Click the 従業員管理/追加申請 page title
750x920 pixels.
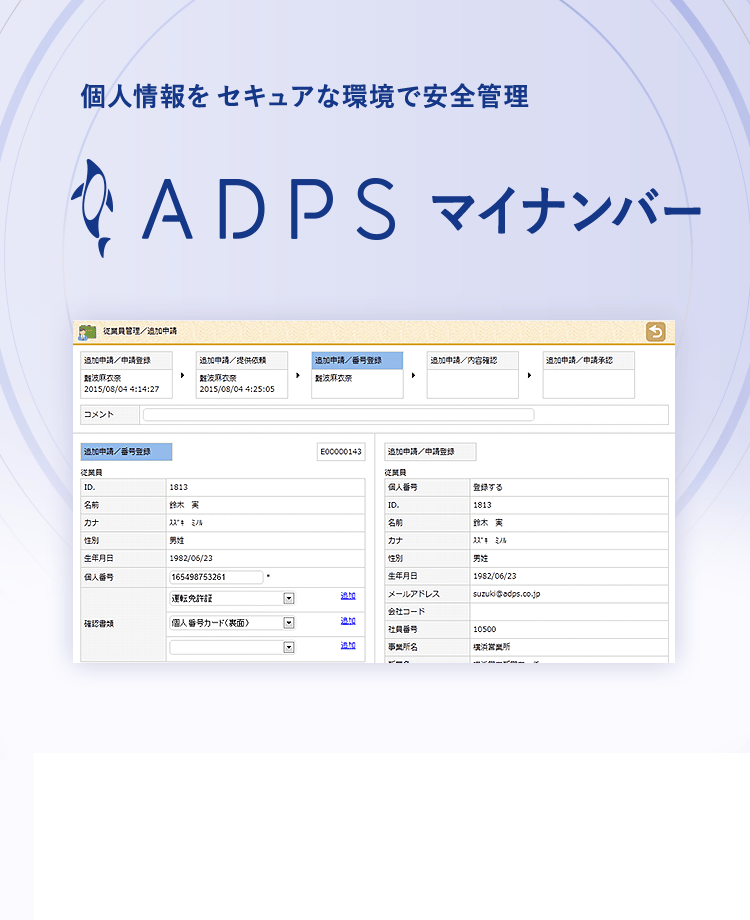click(x=140, y=331)
